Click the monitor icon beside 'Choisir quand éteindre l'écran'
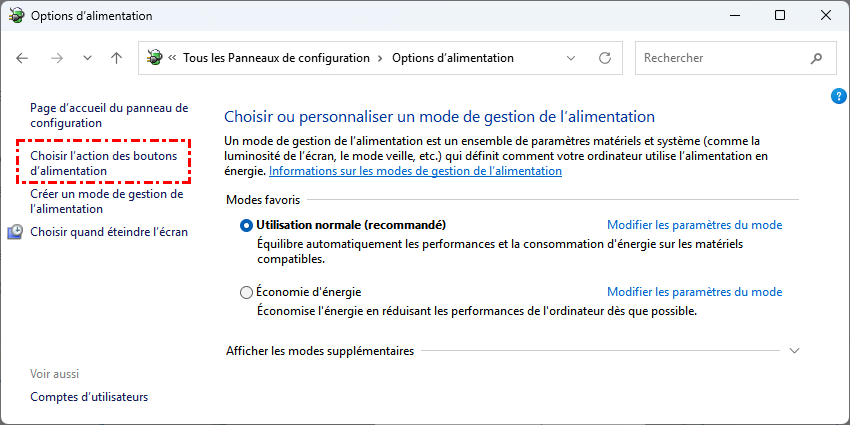This screenshot has height=425, width=850. click(16, 232)
